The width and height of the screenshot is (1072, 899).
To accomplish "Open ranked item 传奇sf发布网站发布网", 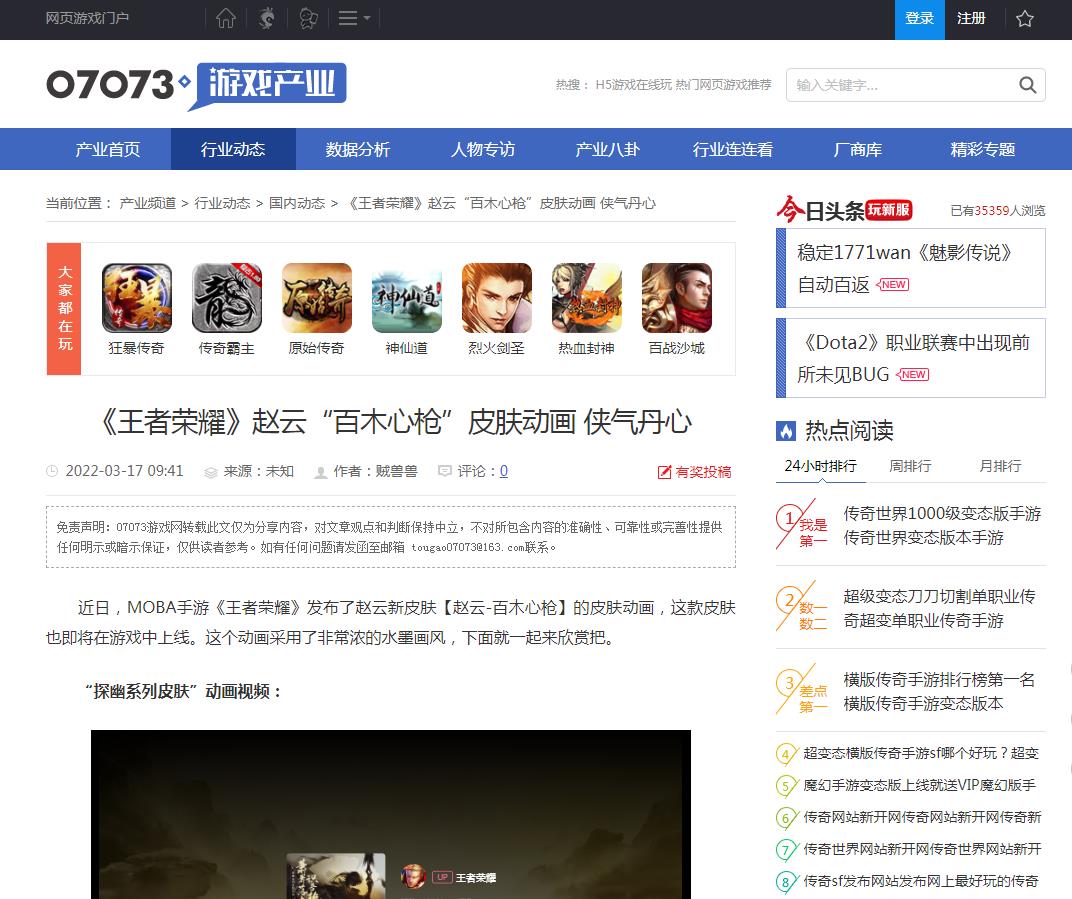I will 921,881.
